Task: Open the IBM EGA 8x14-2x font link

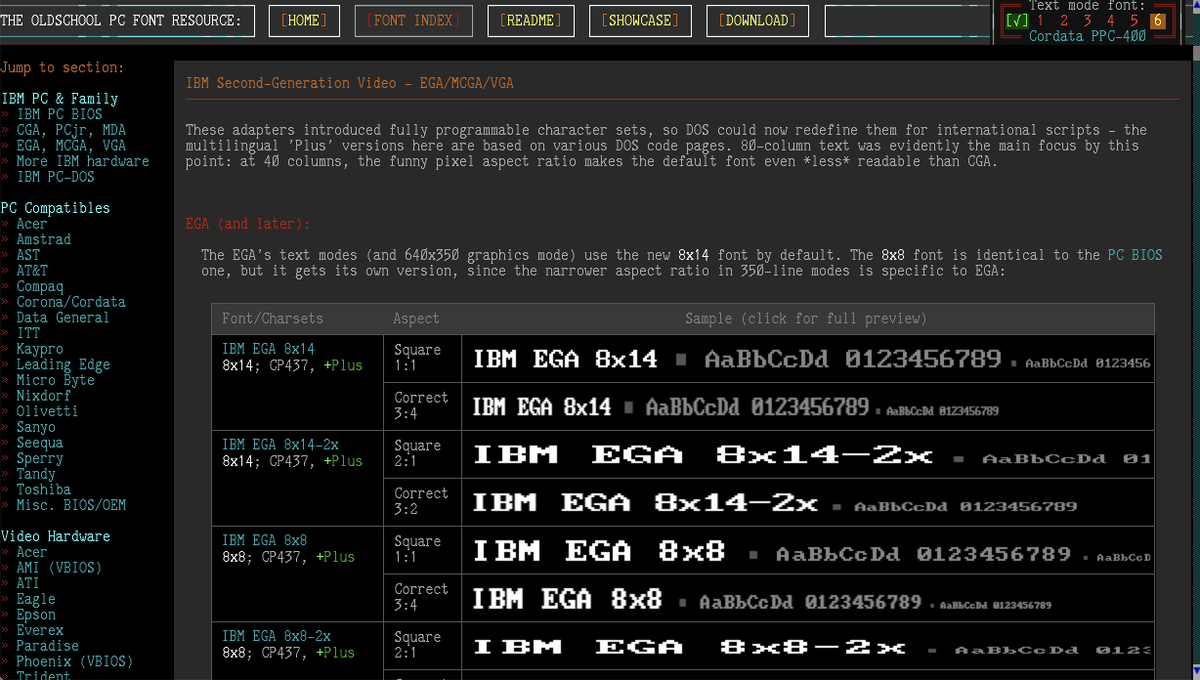Action: [280, 445]
